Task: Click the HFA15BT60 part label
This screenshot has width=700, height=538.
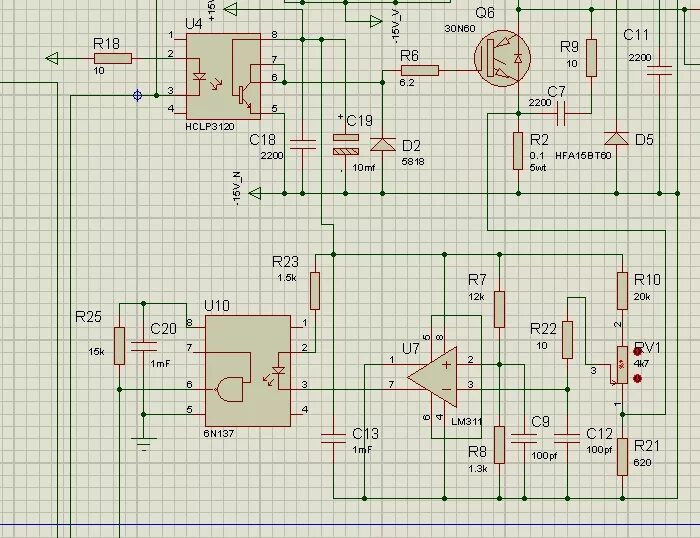Action: [583, 155]
